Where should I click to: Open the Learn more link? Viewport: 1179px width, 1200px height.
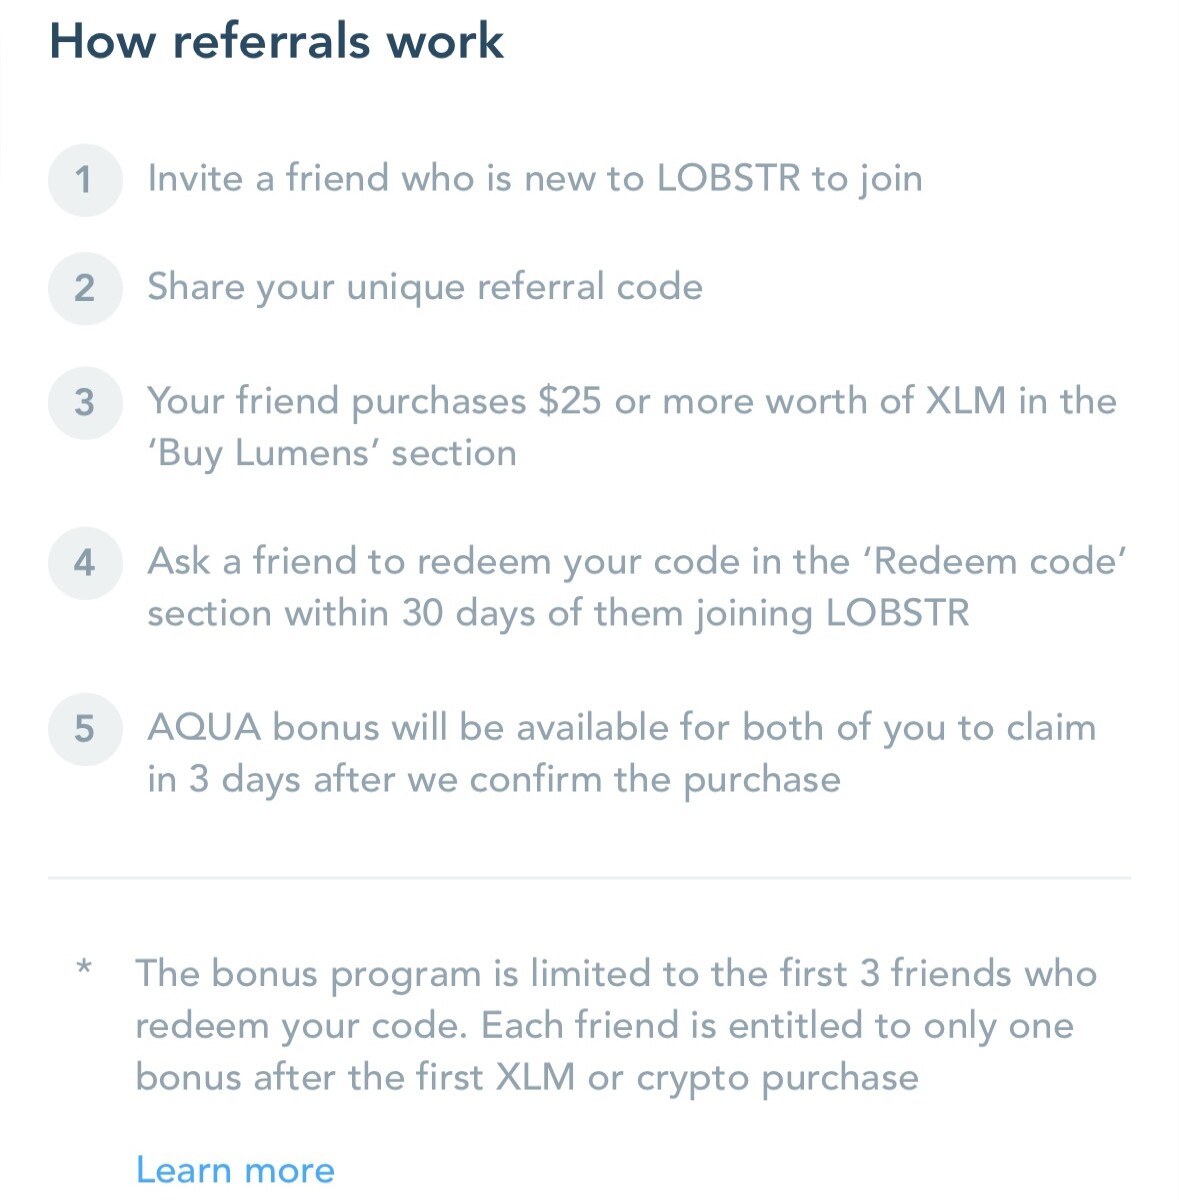[235, 1169]
